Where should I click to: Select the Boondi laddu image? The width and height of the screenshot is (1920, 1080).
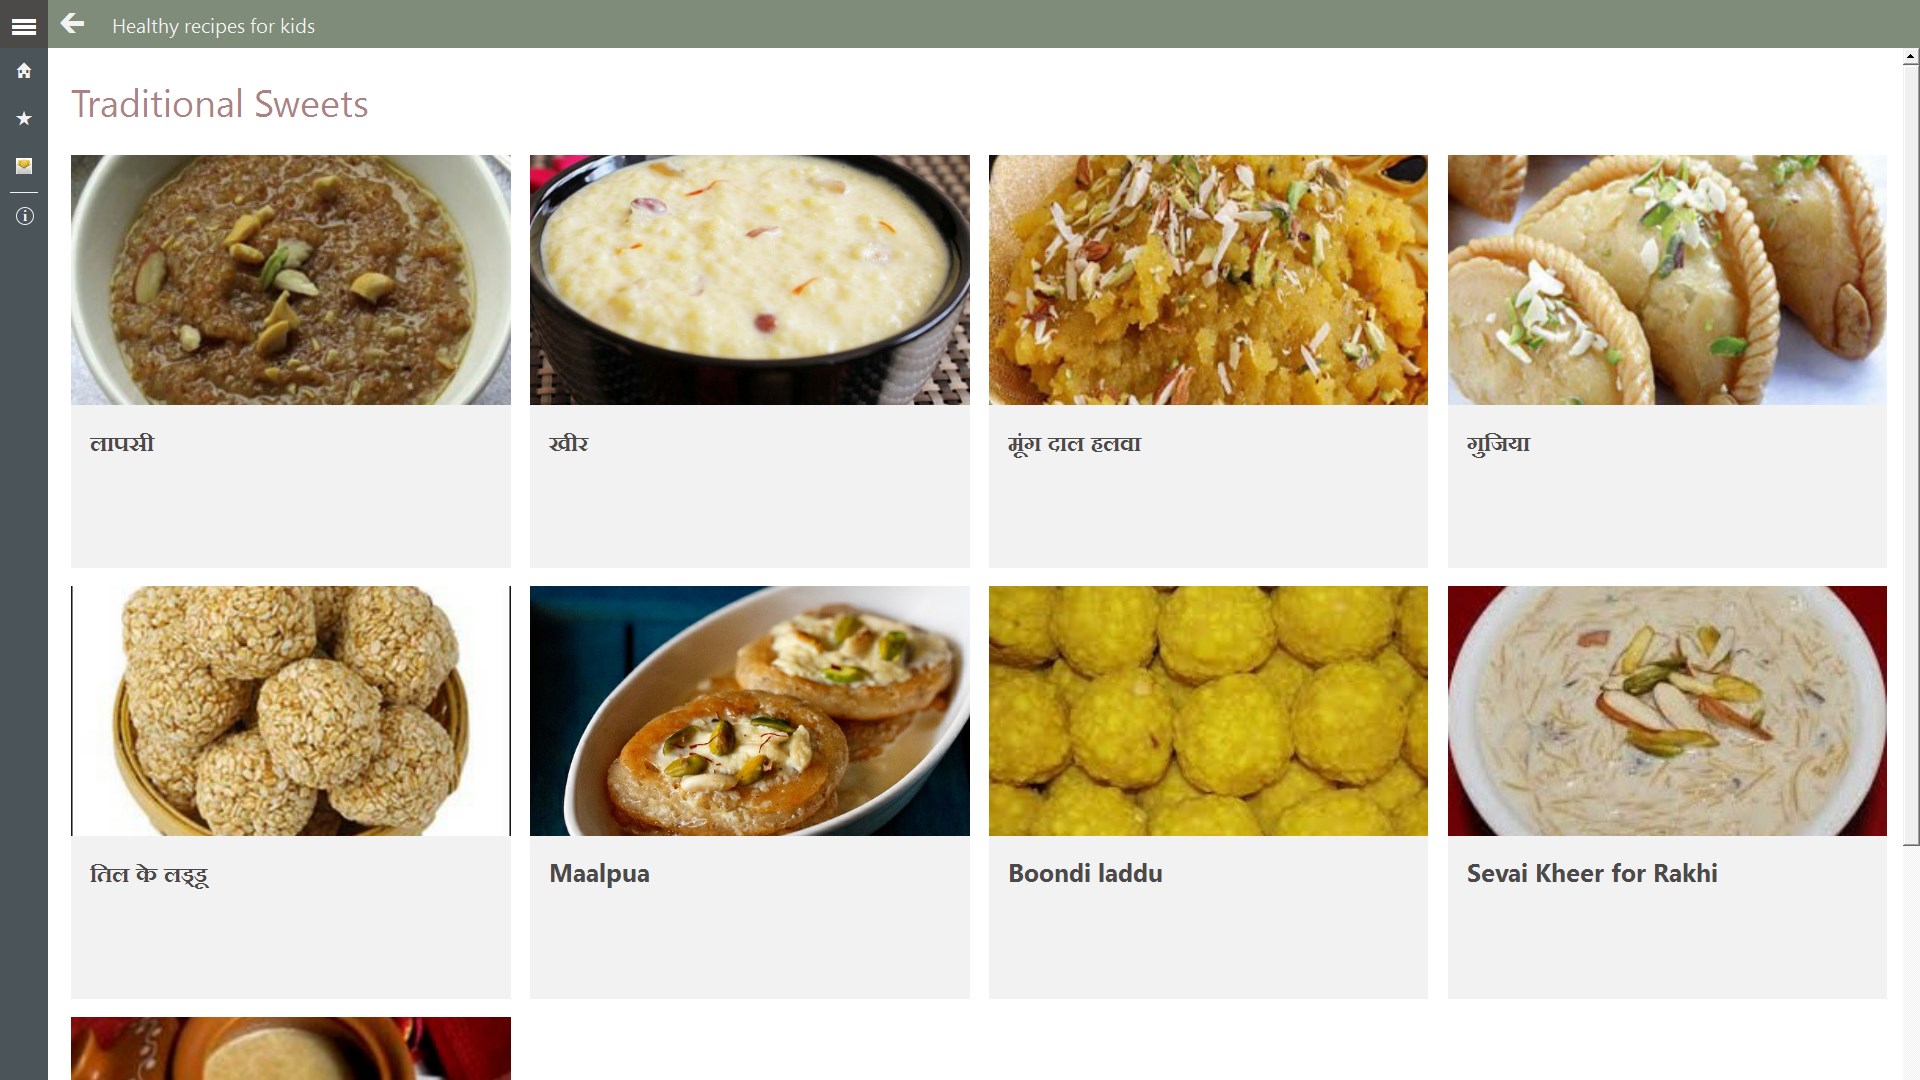(x=1208, y=711)
